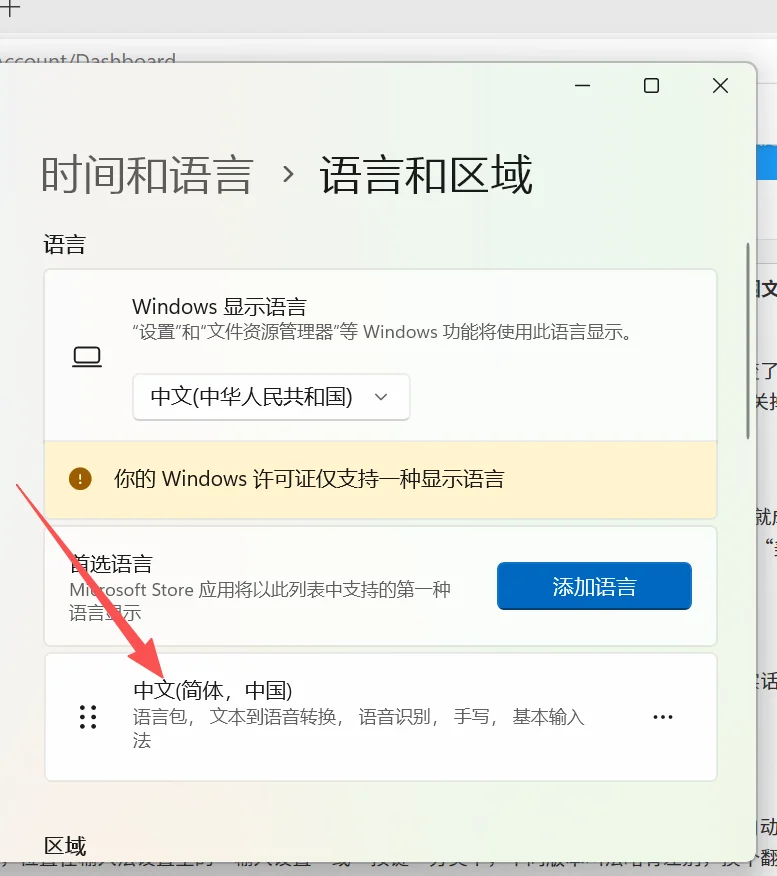Screen dimensions: 777x876
Task: Click the settings window scrollbar
Action: [748, 341]
